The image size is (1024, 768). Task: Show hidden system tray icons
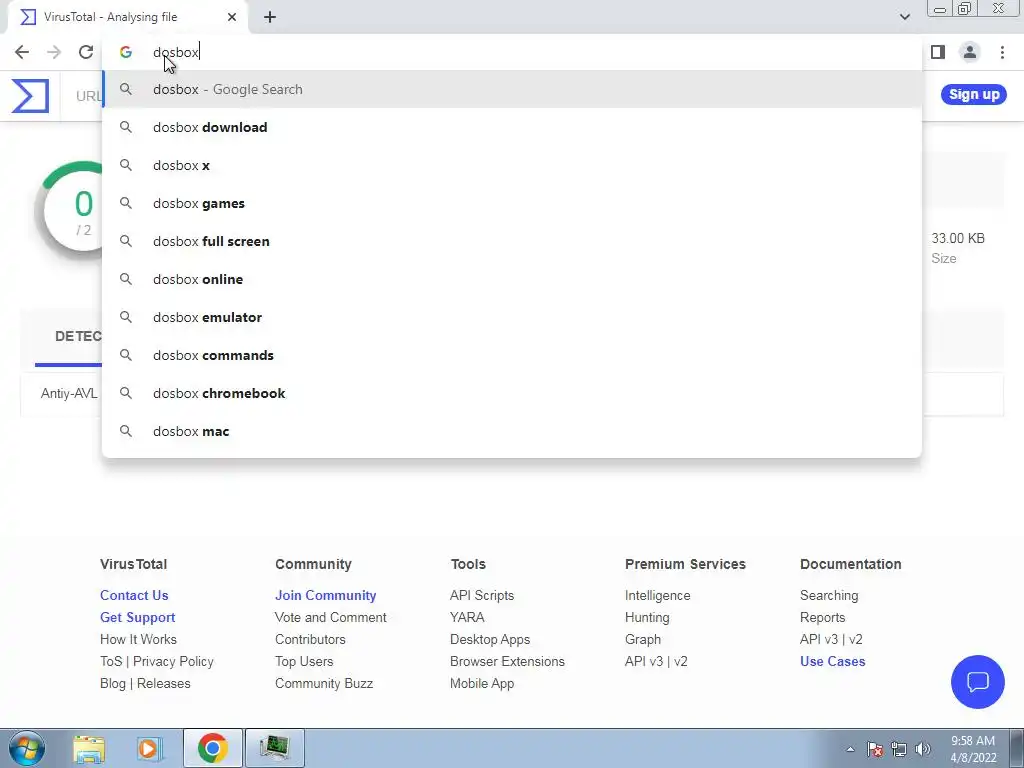coord(850,749)
